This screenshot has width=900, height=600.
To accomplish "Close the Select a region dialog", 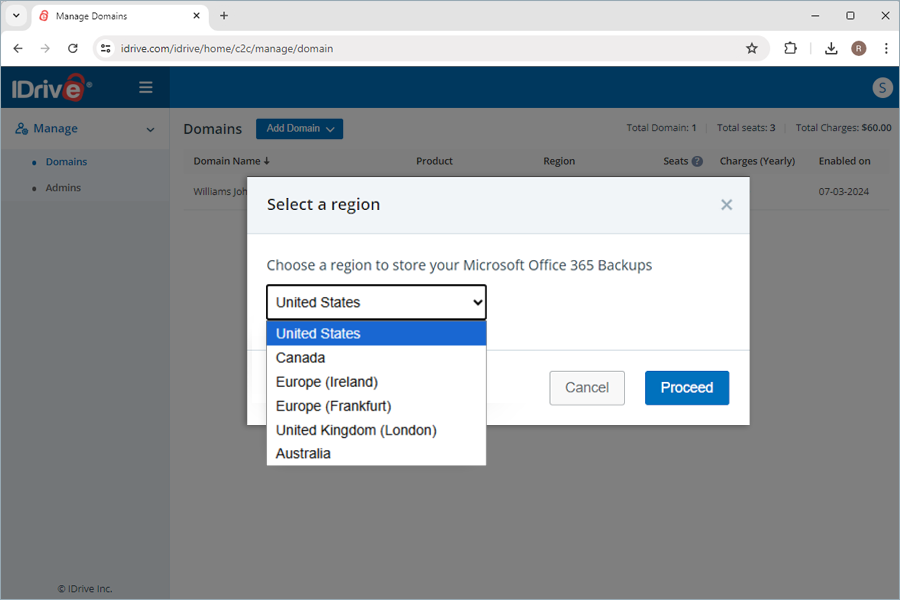I will pyautogui.click(x=727, y=205).
